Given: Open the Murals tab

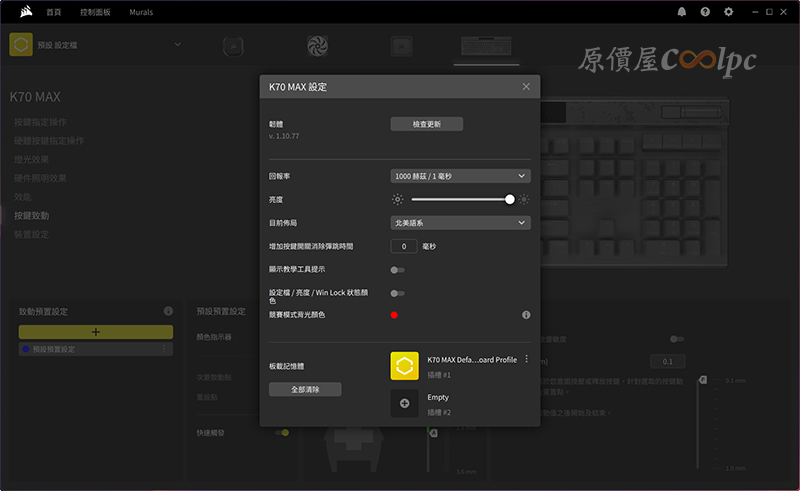Looking at the screenshot, I should point(141,12).
